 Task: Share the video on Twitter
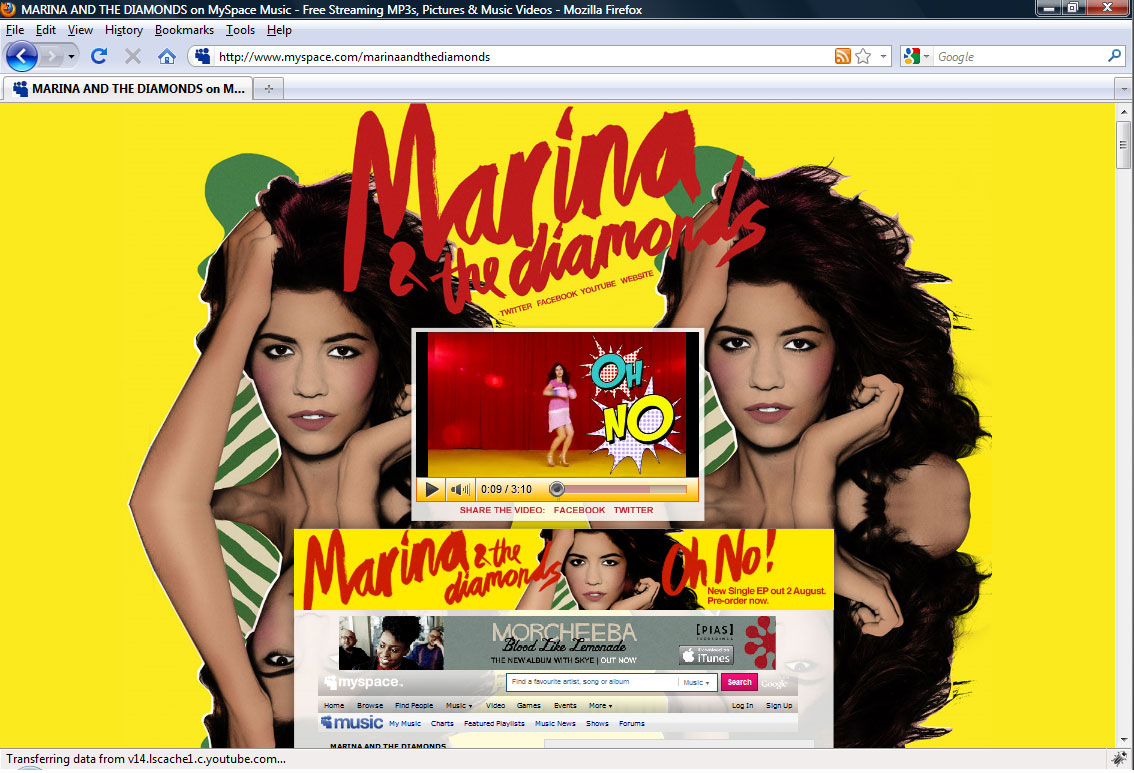point(634,510)
